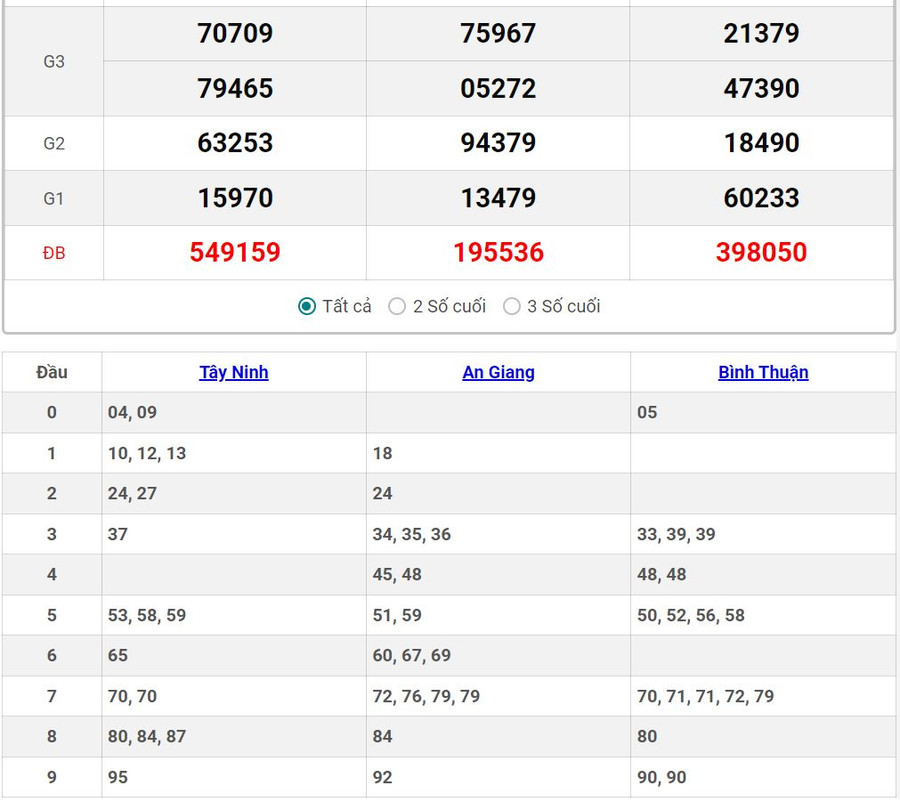Click the G2 row label
Viewport: 900px width, 801px height.
[x=54, y=143]
